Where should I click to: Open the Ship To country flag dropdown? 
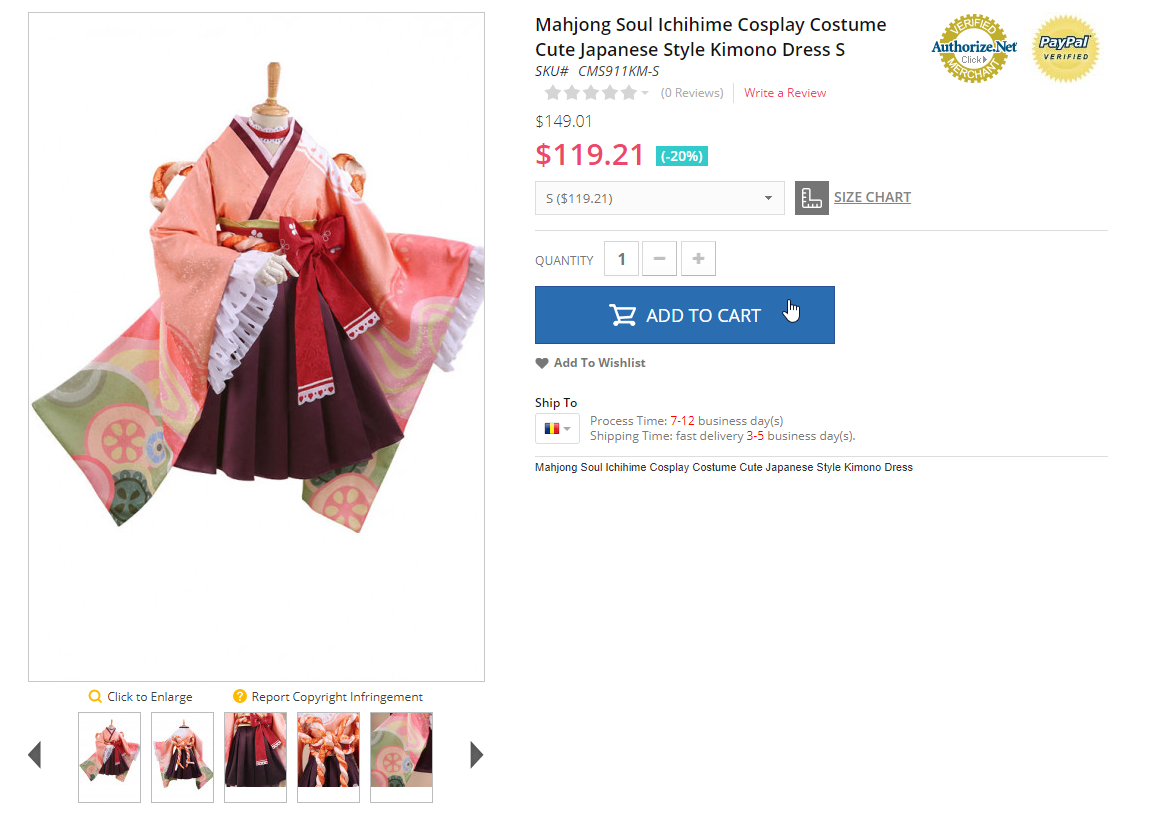click(x=558, y=429)
